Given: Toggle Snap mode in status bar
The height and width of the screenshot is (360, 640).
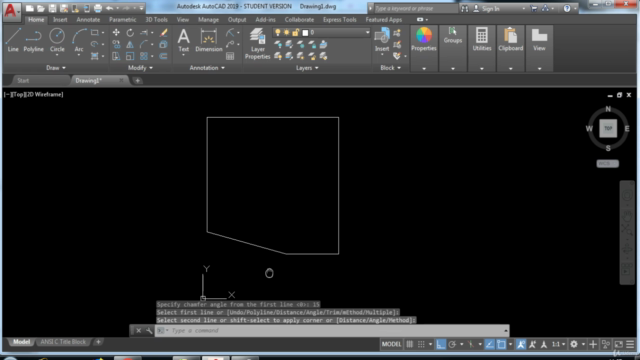Looking at the screenshot, I should [x=421, y=344].
